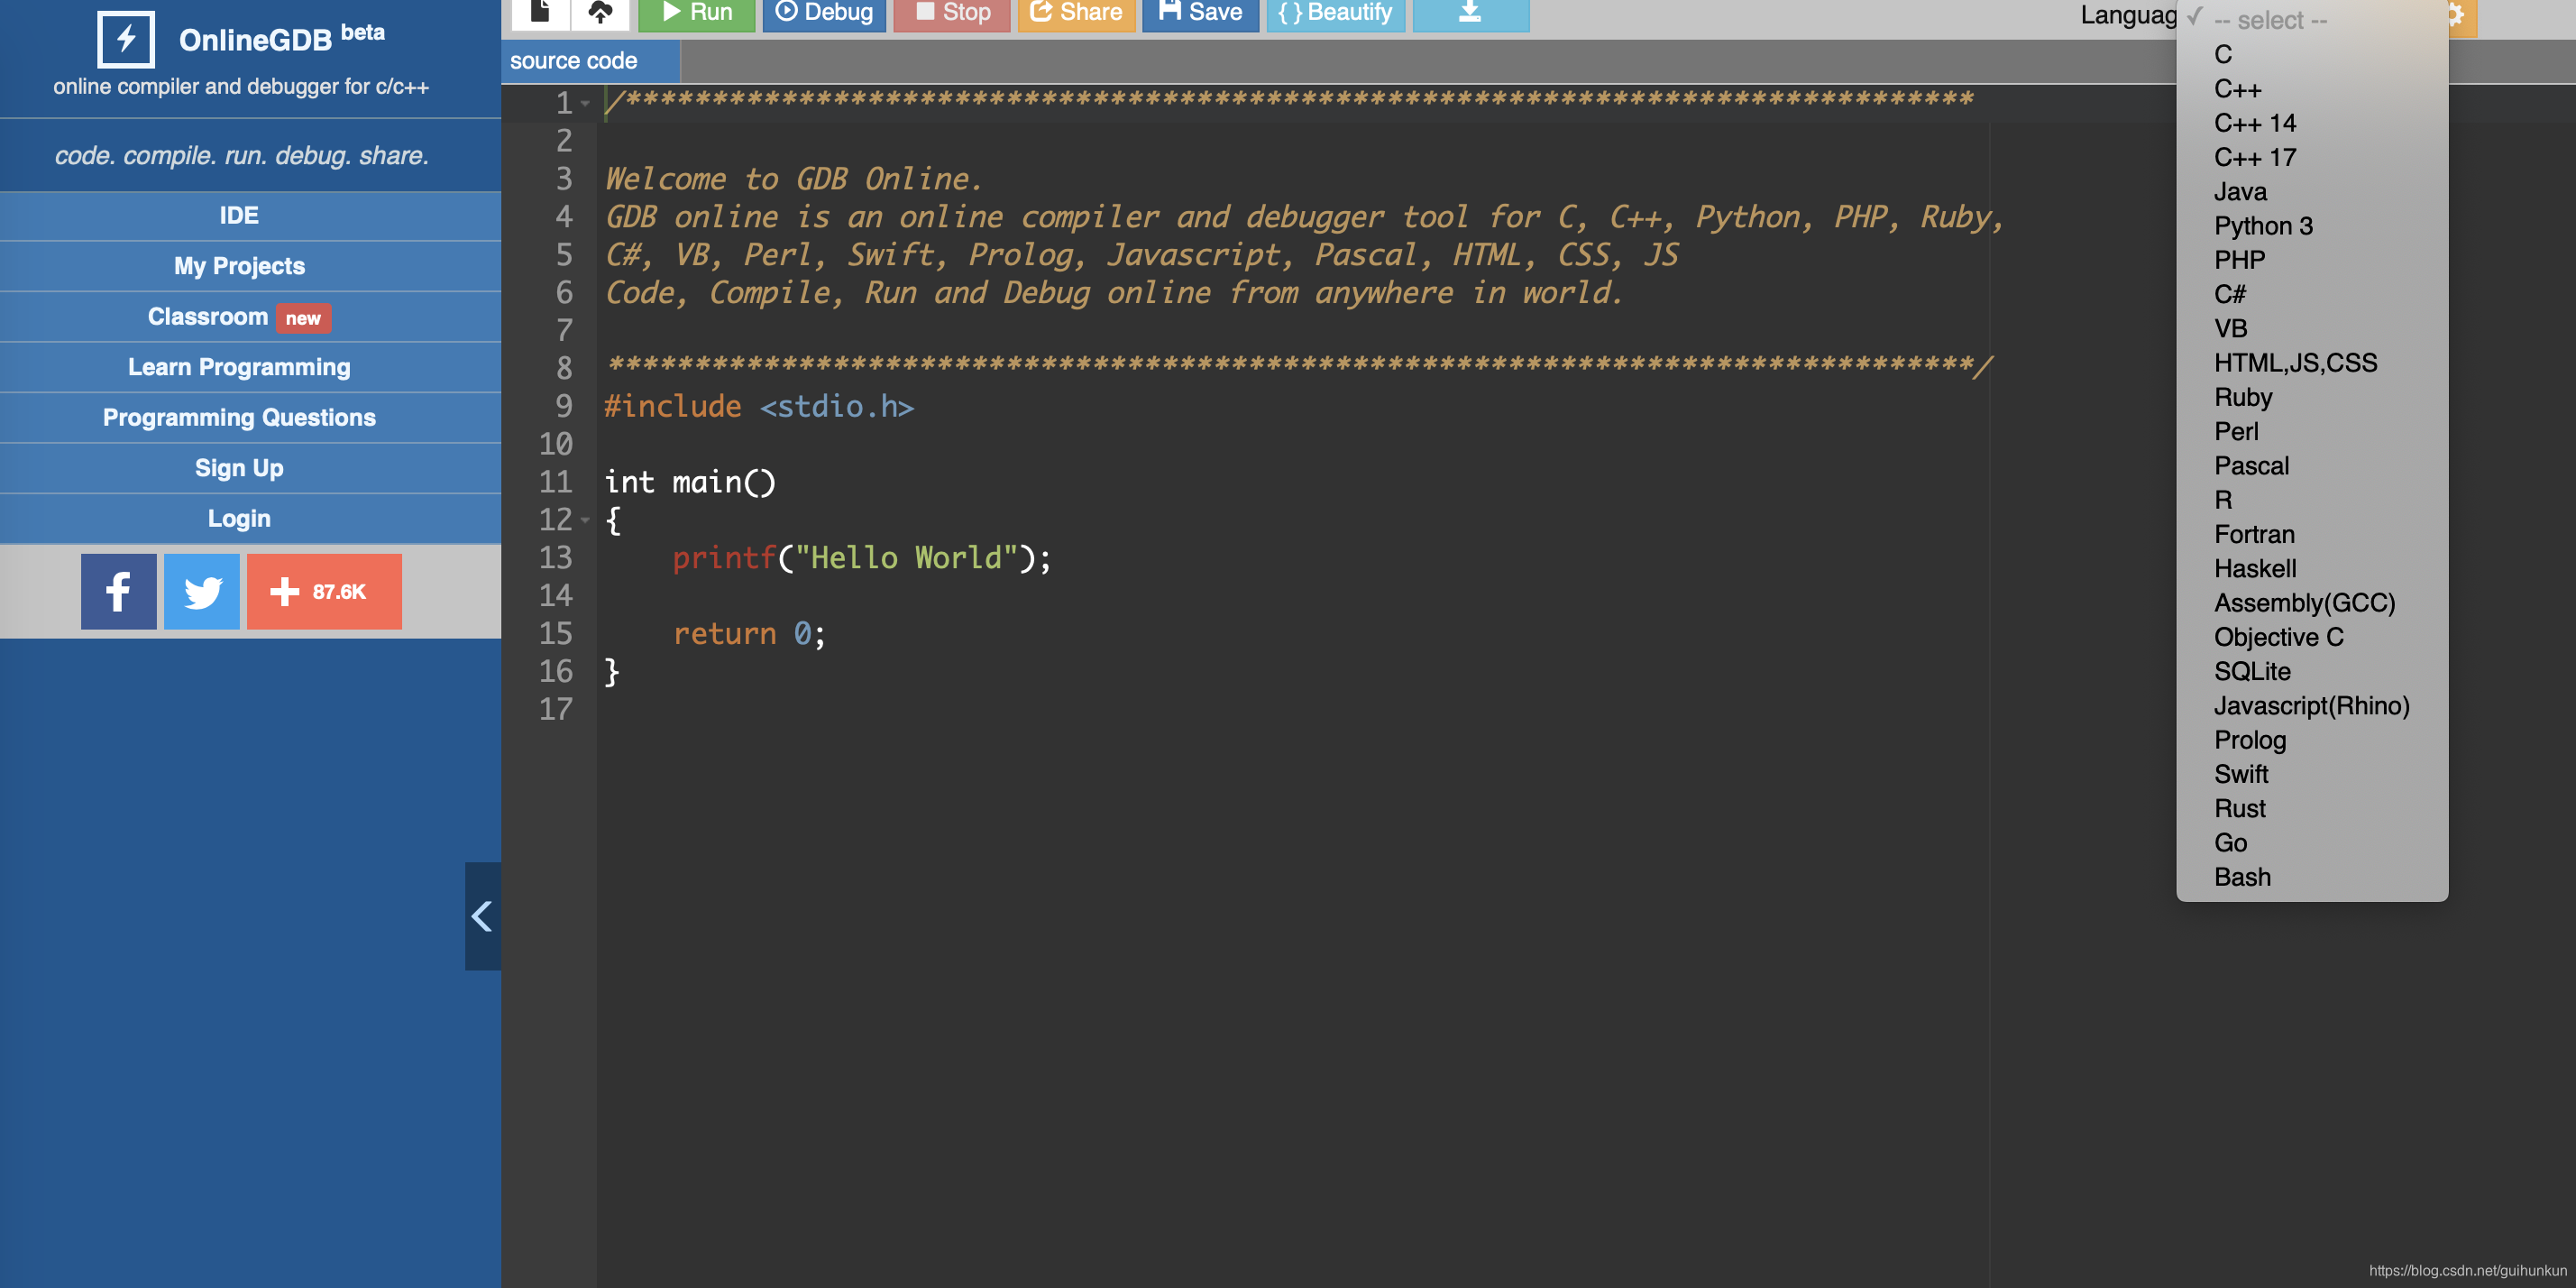Collapse the sidebar with left chevron
The image size is (2576, 1288).
(482, 916)
